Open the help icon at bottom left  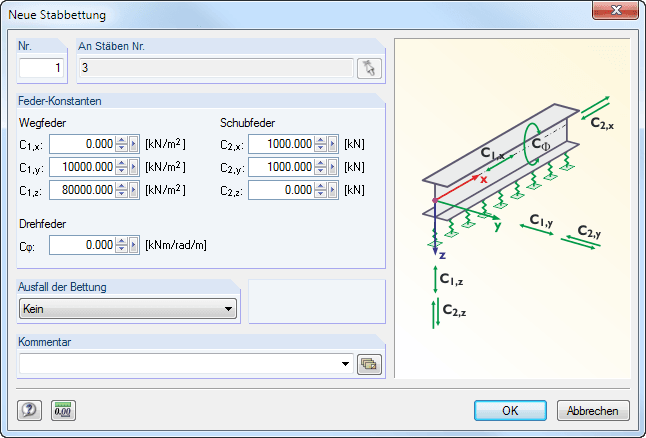(30, 410)
